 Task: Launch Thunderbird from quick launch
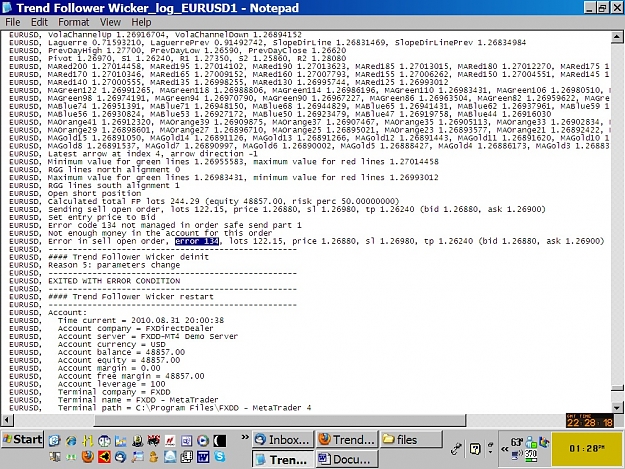tap(120, 457)
